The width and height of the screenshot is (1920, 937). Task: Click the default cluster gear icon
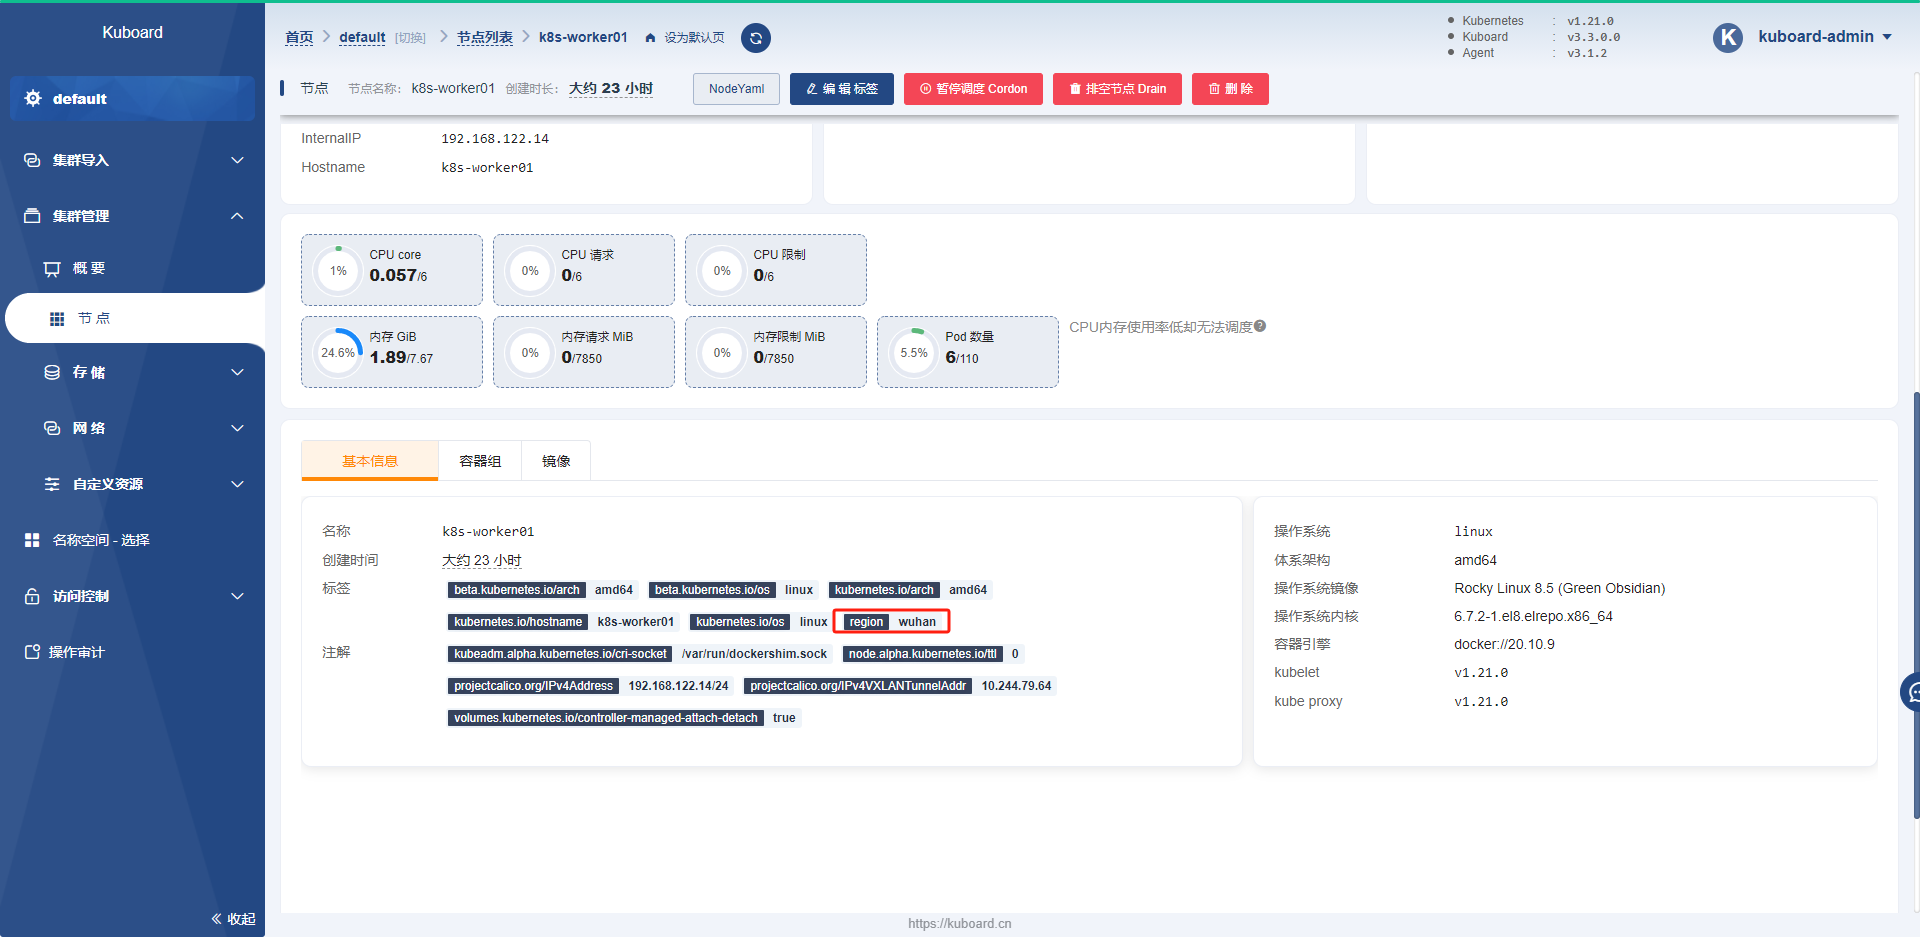tap(33, 98)
